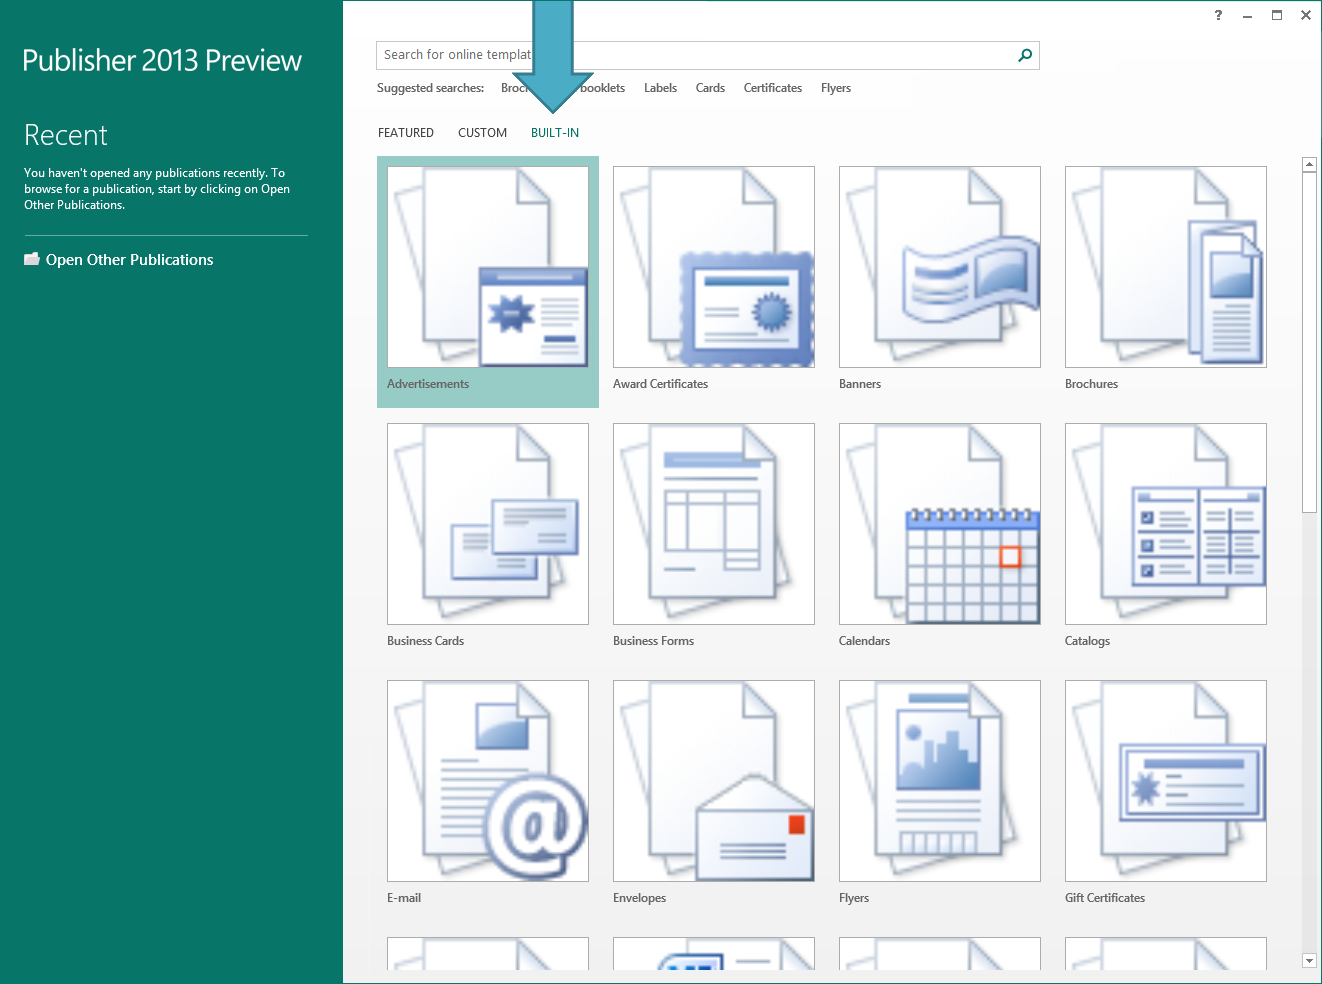Viewport: 1322px width, 984px height.
Task: Click the scrollbar down arrow
Action: [x=1309, y=960]
